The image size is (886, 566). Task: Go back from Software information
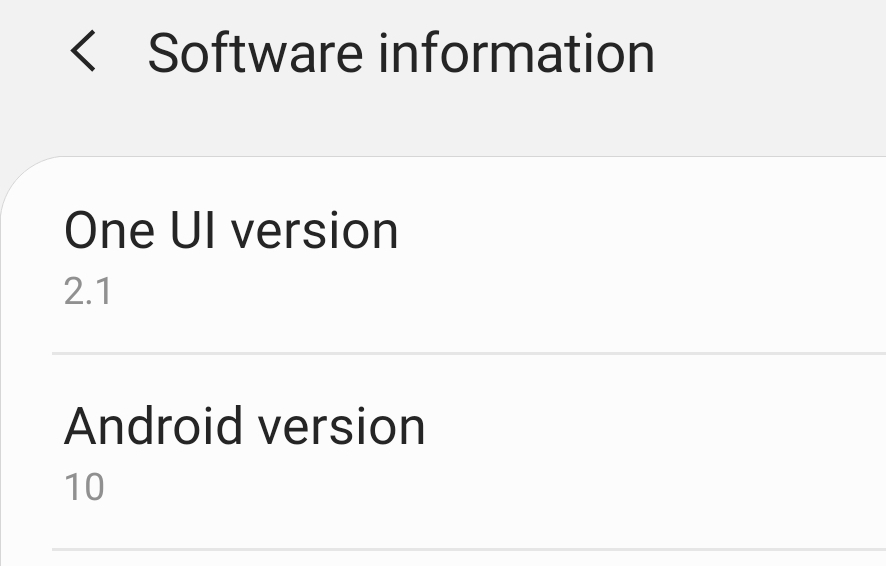[83, 52]
